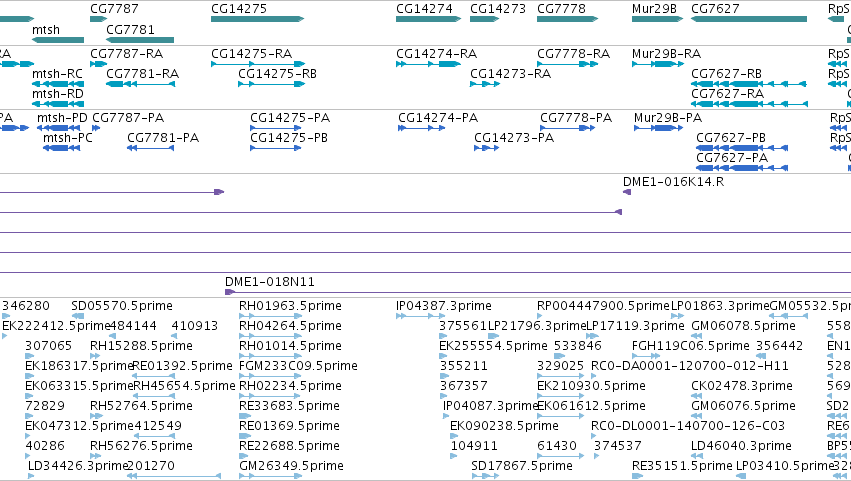
Task: Click the CG7627-PA protein label
Action: [732, 158]
